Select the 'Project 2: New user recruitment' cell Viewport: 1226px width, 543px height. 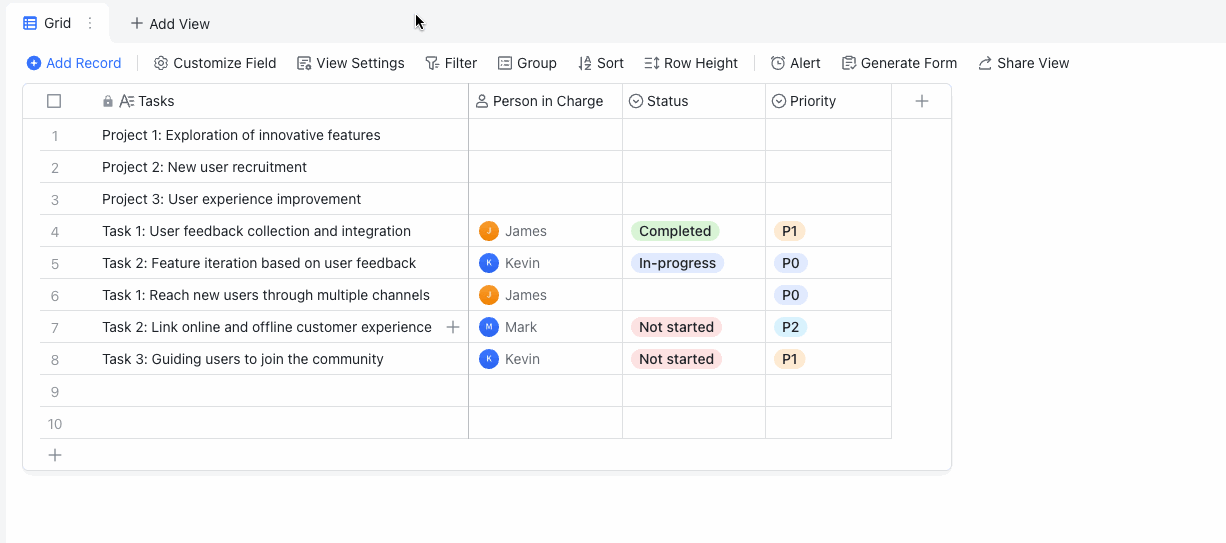[x=204, y=167]
